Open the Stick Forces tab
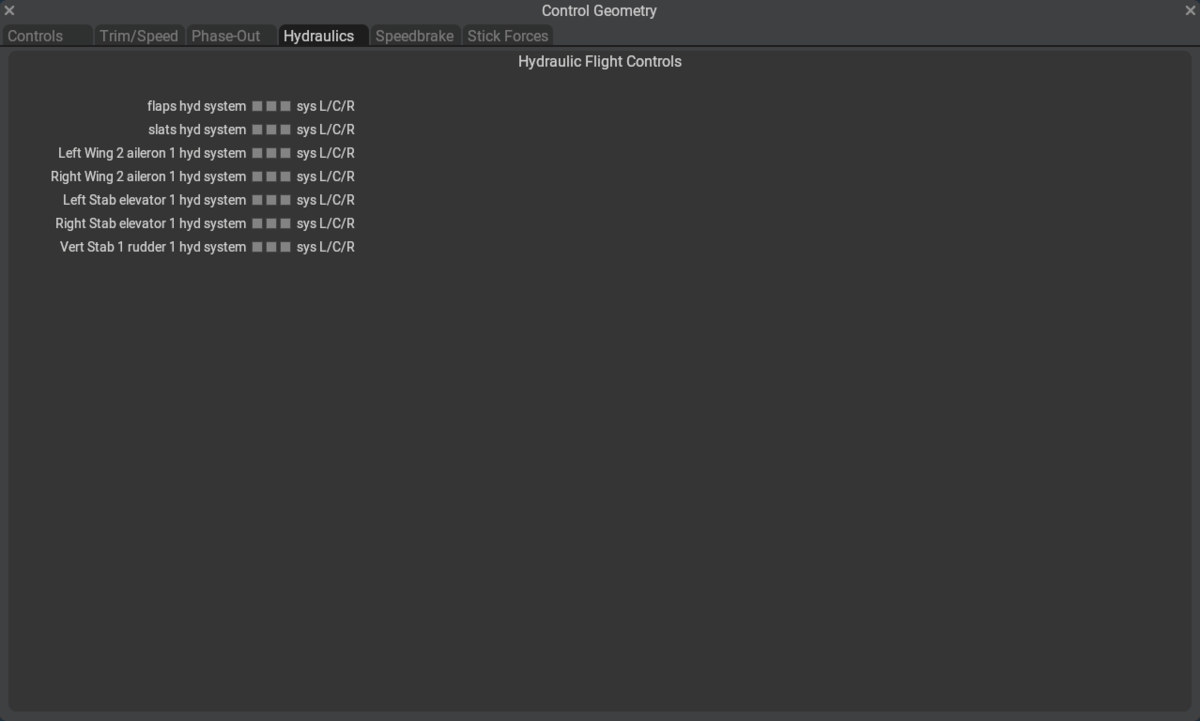This screenshot has width=1200, height=721. tap(508, 36)
